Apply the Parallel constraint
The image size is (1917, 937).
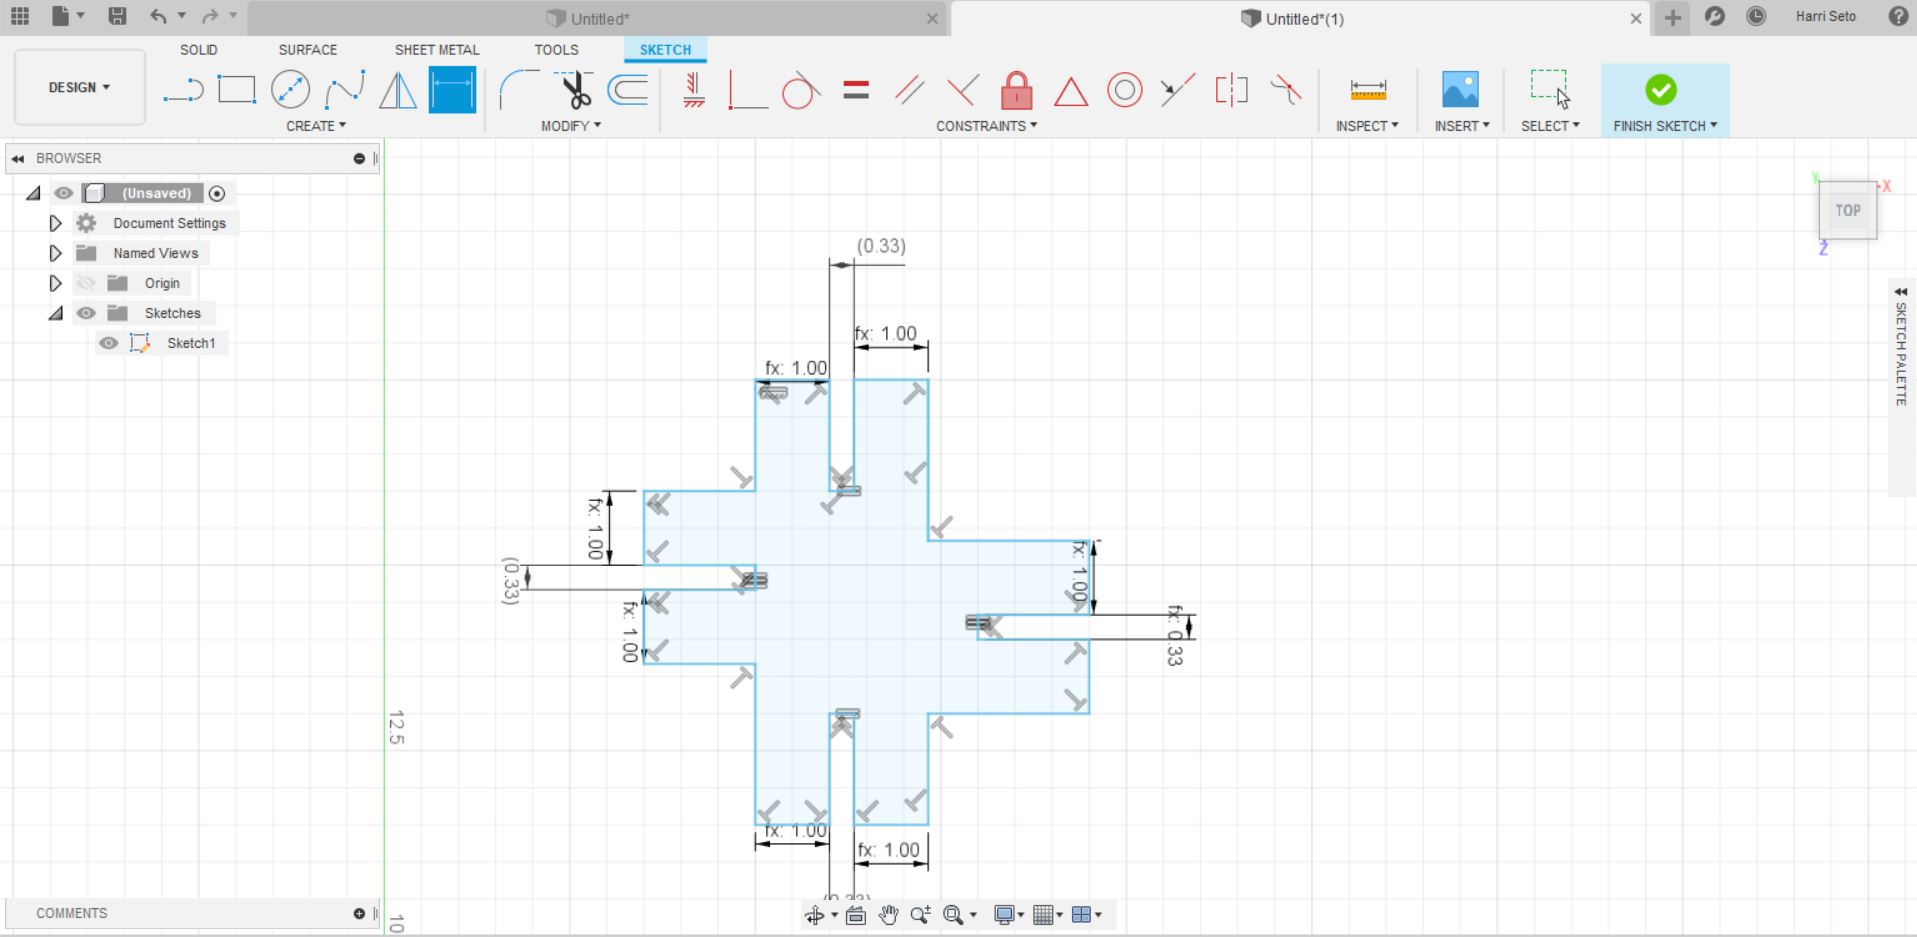tap(910, 91)
